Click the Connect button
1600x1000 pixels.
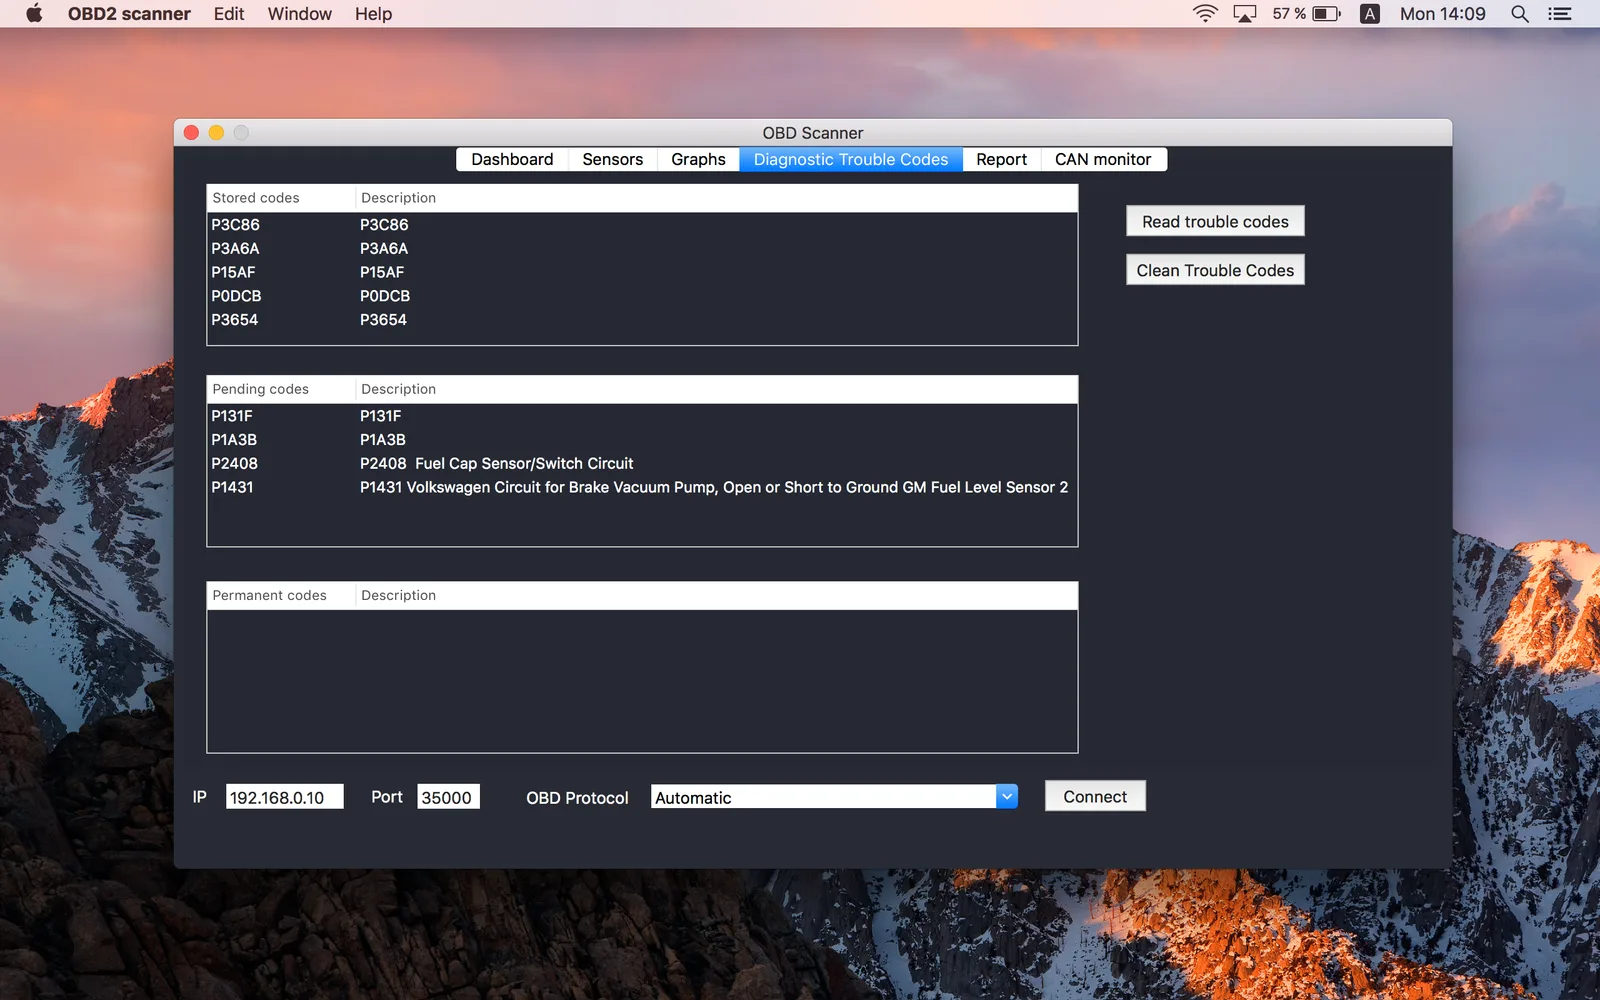(x=1095, y=797)
